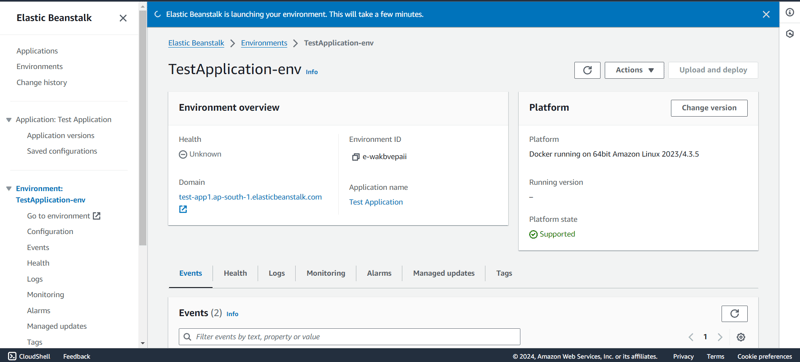Open Terms link in the footer

715,356
